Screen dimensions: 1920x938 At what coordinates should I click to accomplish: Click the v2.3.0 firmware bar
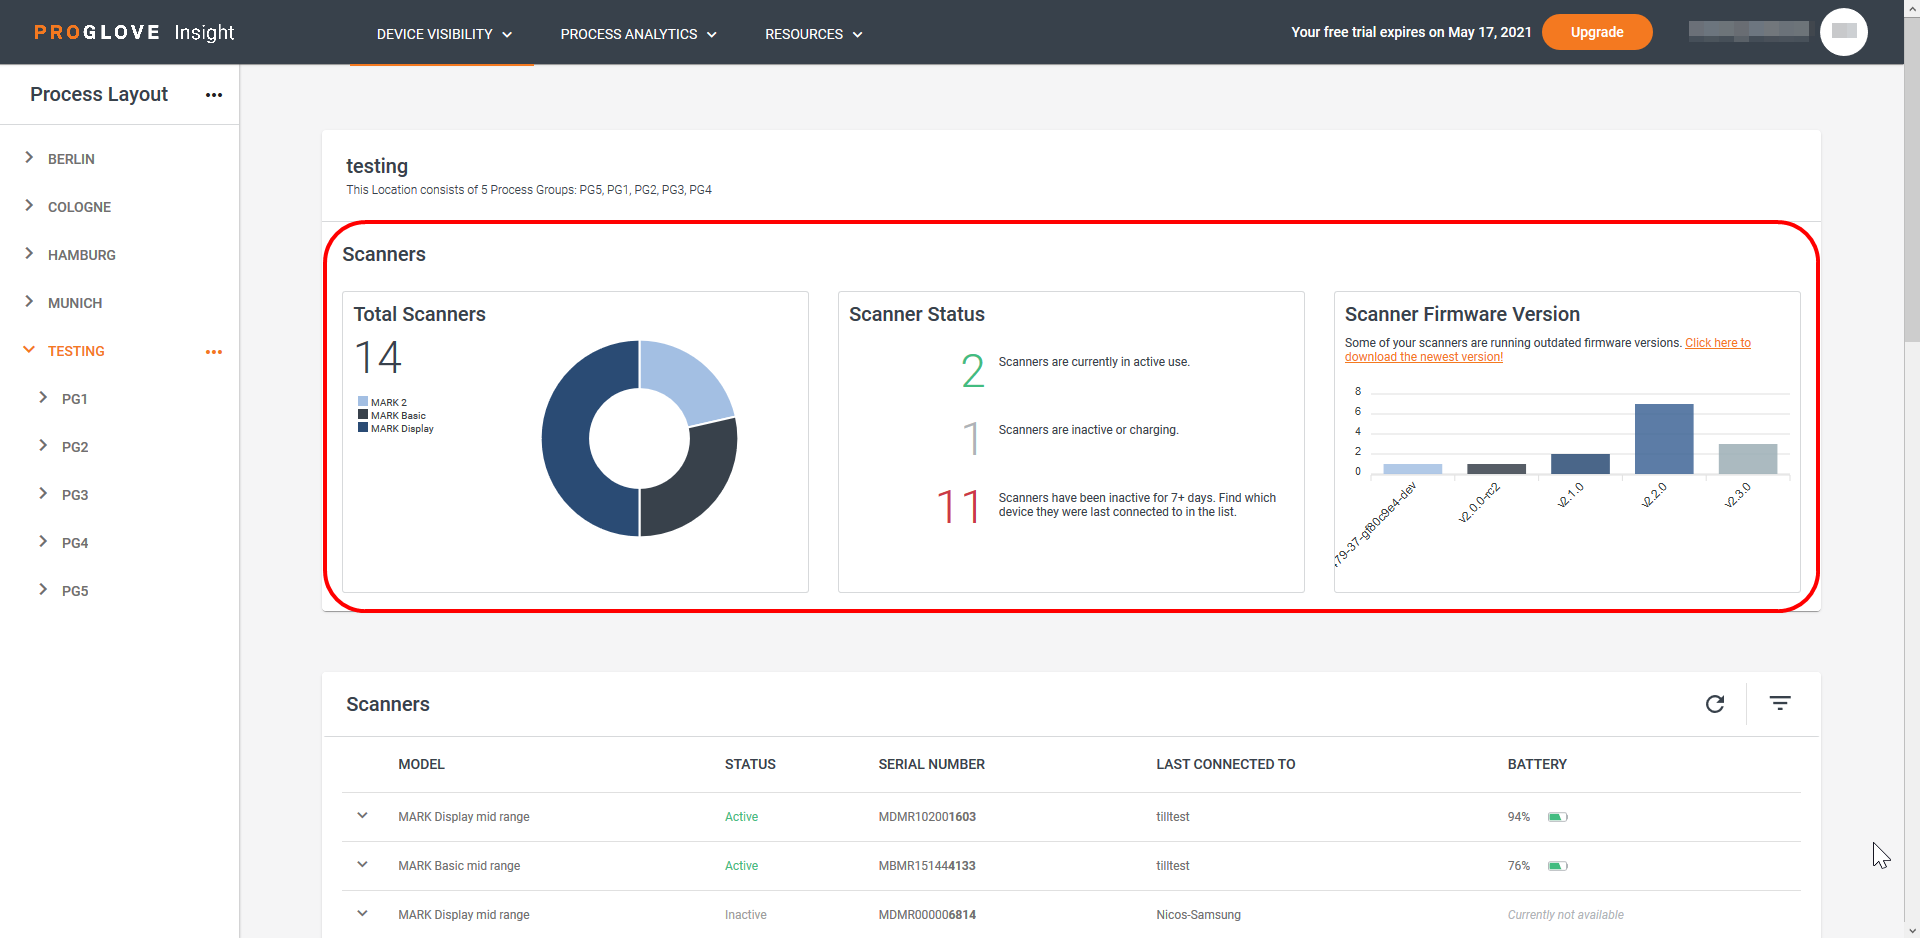[x=1748, y=459]
